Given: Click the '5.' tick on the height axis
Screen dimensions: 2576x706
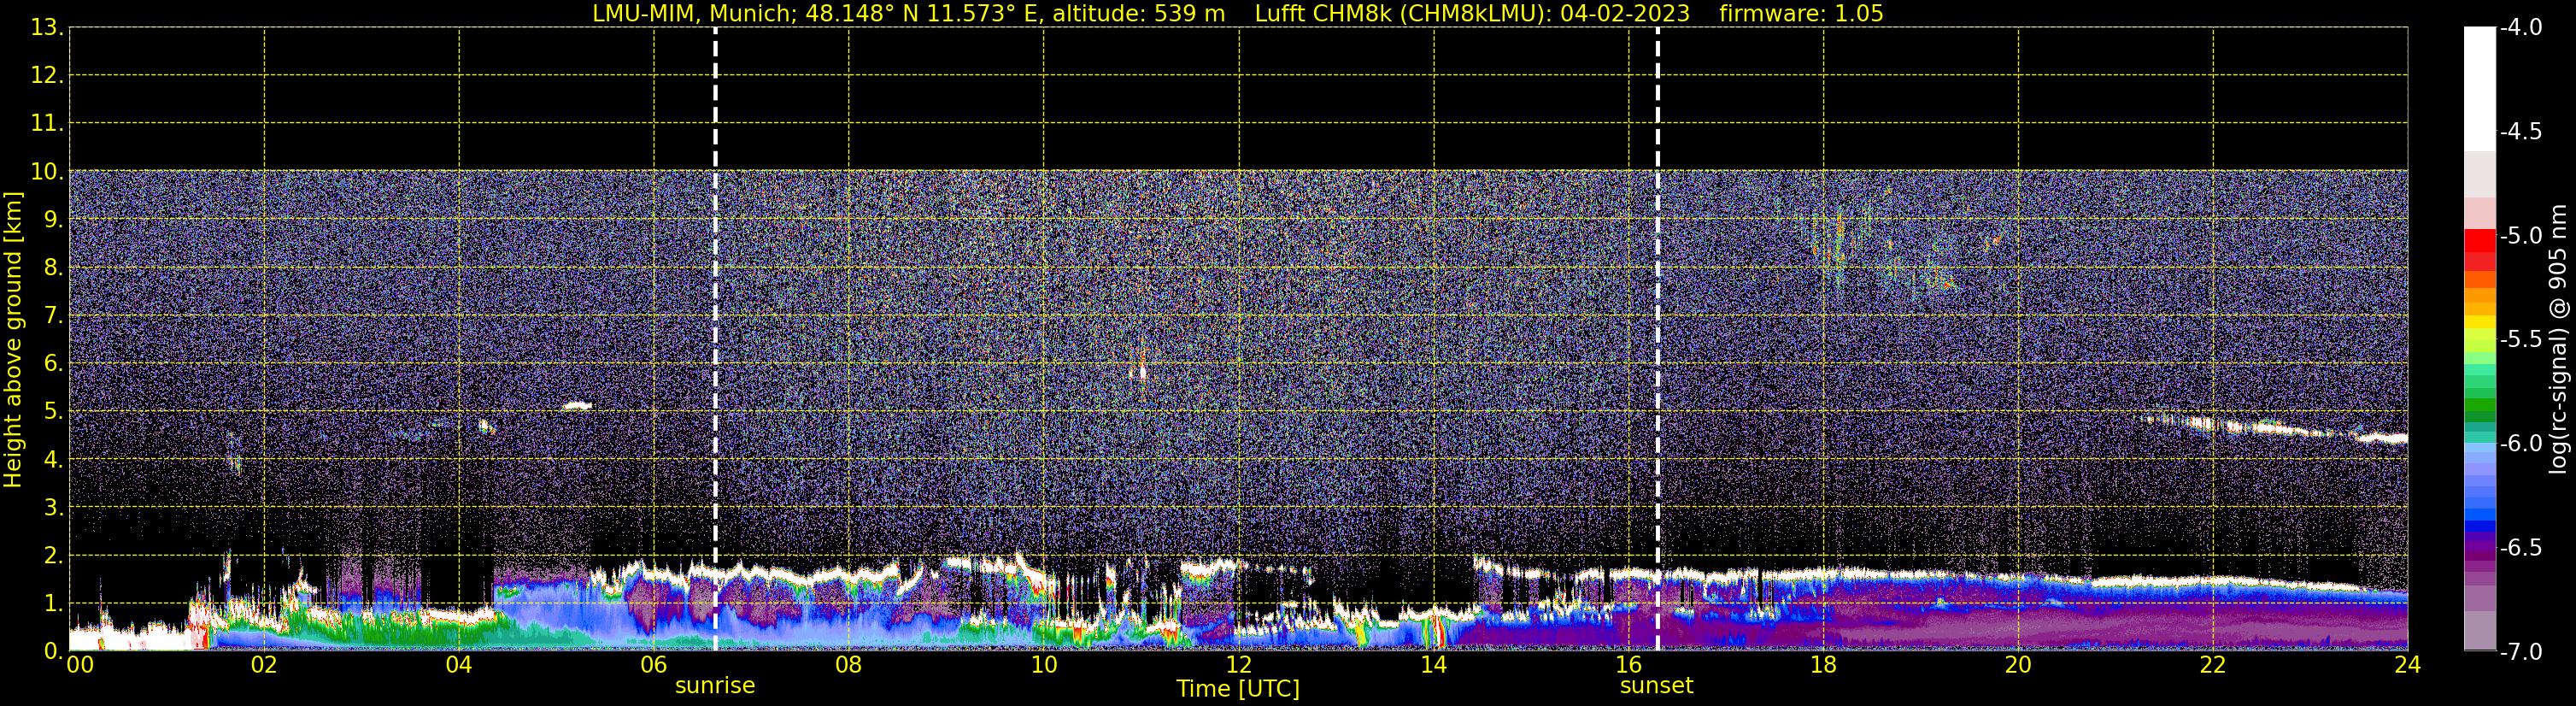Looking at the screenshot, I should click(53, 412).
